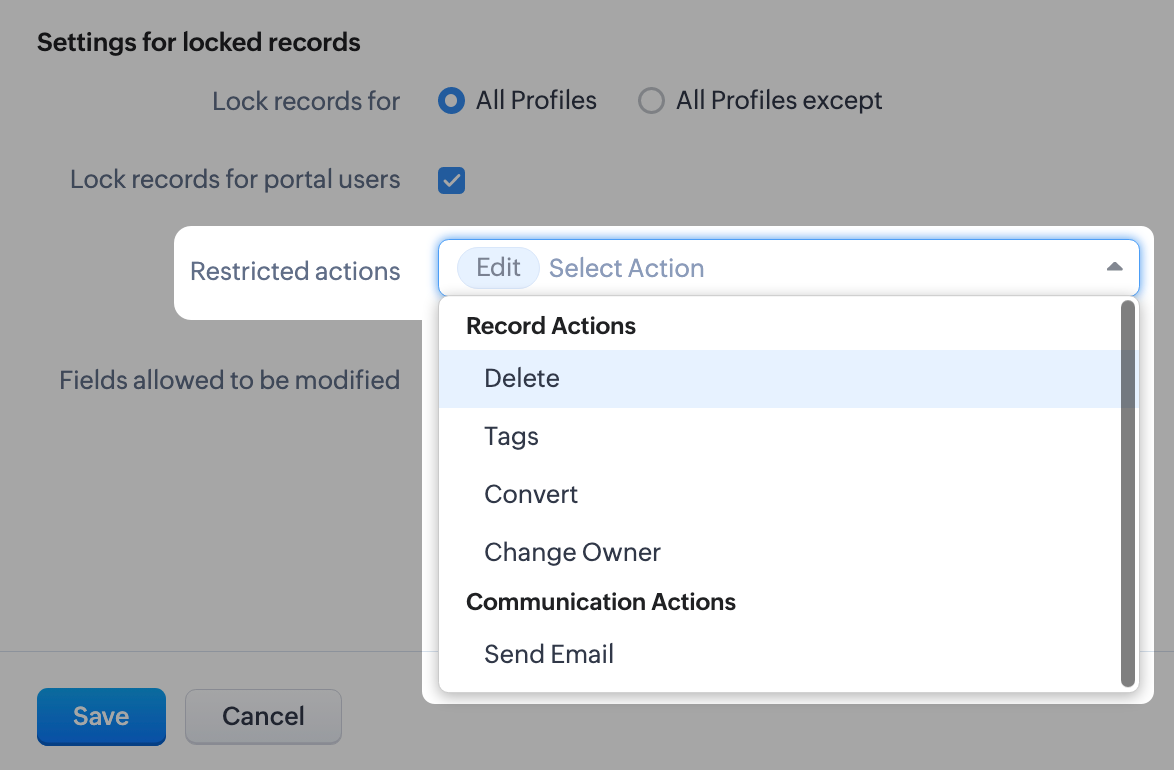
Task: Click the Communication Actions group header
Action: pyautogui.click(x=601, y=602)
